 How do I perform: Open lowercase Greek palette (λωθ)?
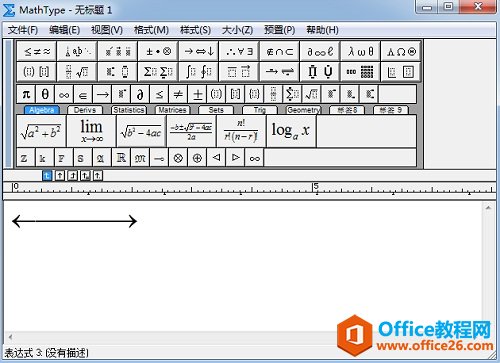360,51
